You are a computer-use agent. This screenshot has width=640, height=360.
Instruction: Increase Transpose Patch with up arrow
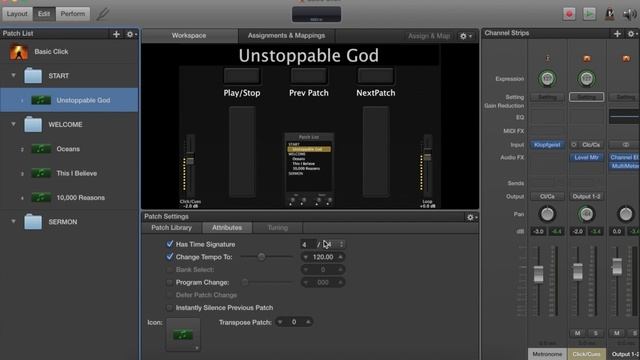pyautogui.click(x=308, y=322)
